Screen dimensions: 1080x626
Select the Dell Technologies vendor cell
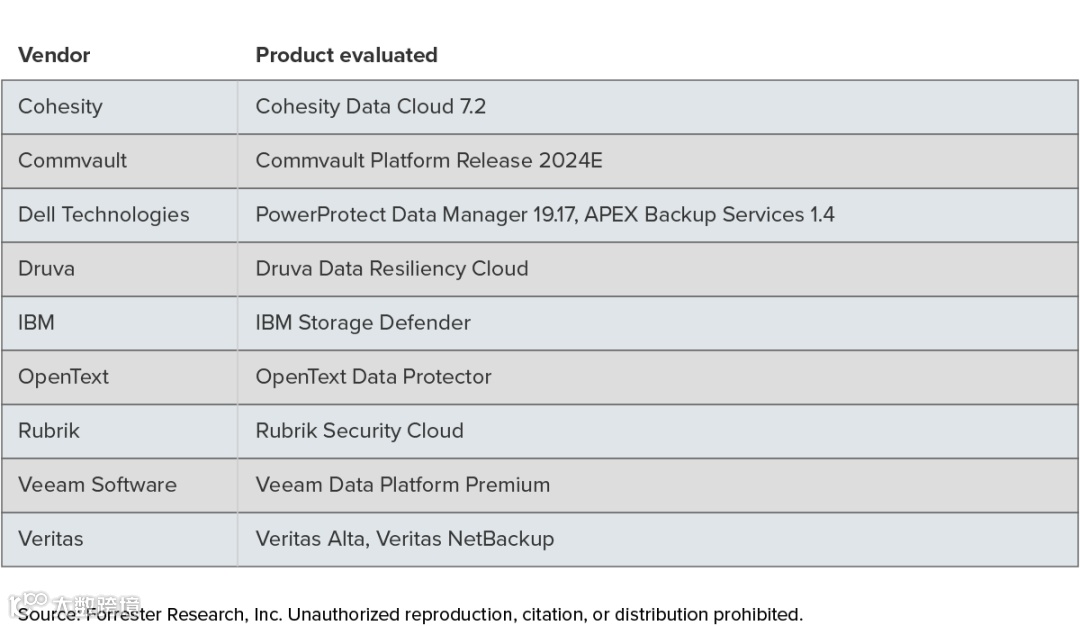[x=103, y=215]
